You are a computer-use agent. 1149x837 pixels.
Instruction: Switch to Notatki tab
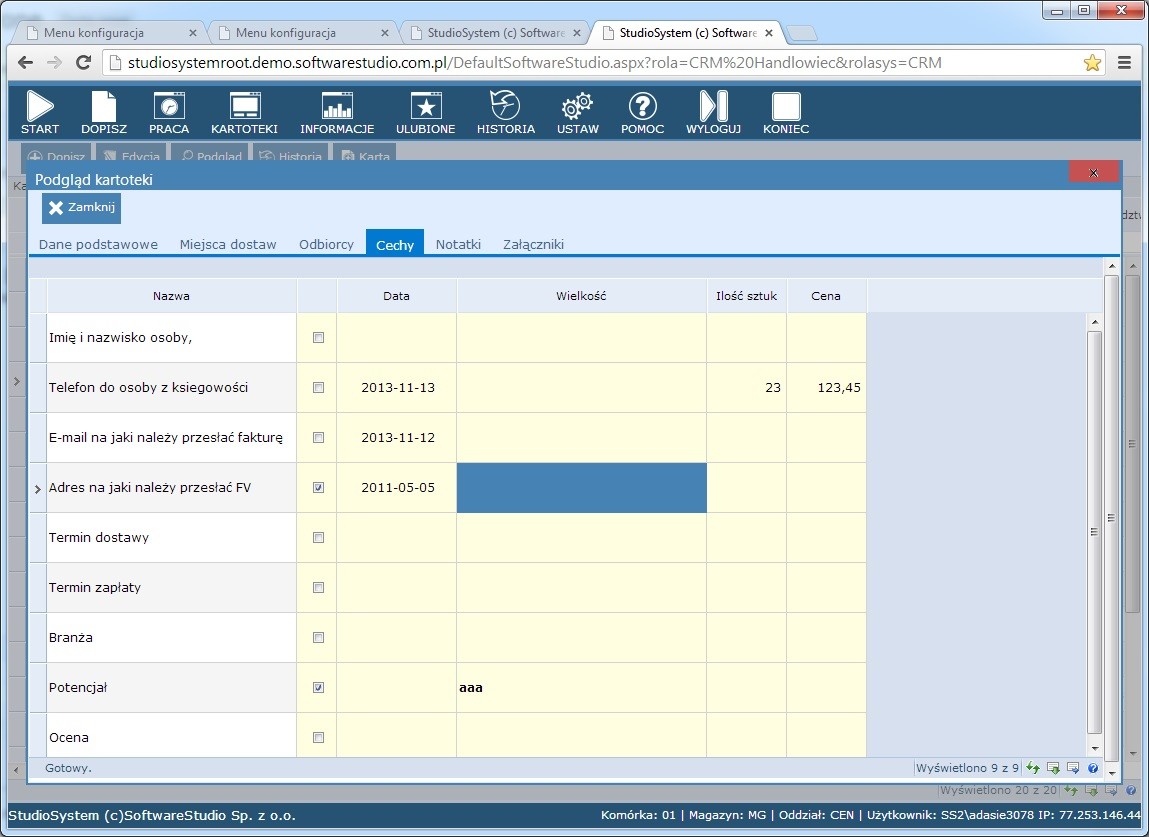458,244
